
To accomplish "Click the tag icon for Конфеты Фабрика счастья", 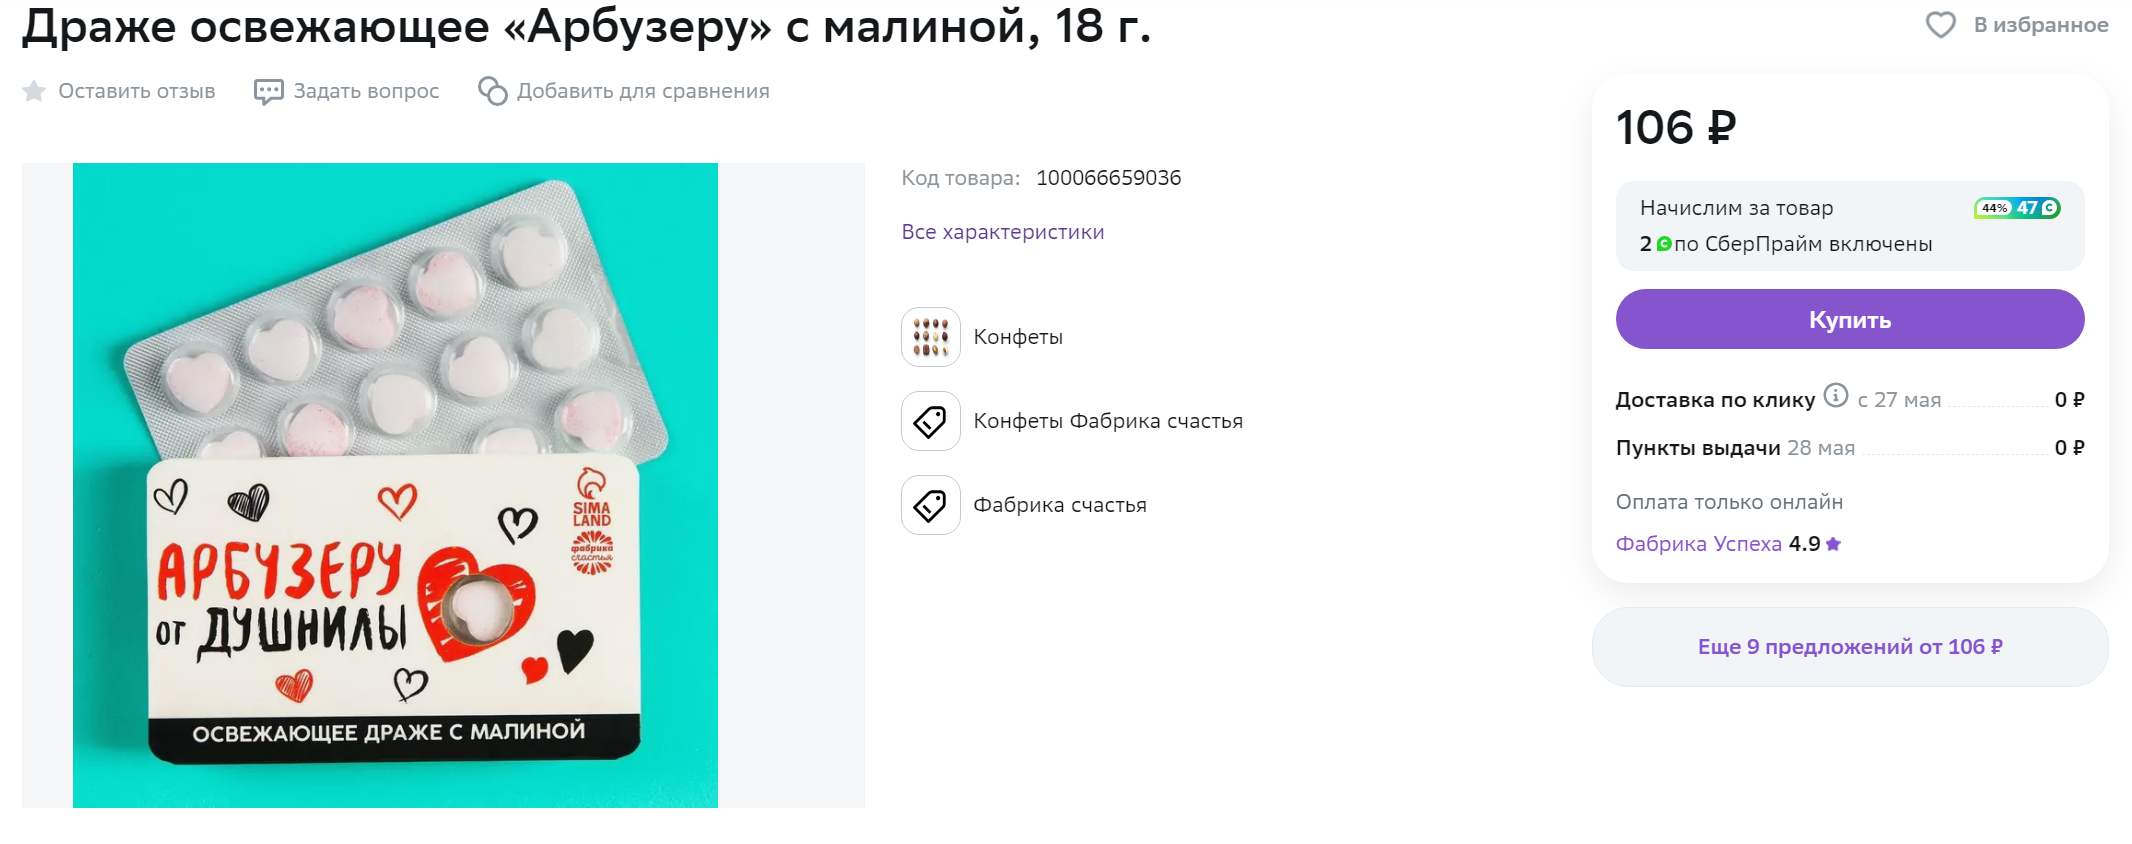I will point(930,421).
